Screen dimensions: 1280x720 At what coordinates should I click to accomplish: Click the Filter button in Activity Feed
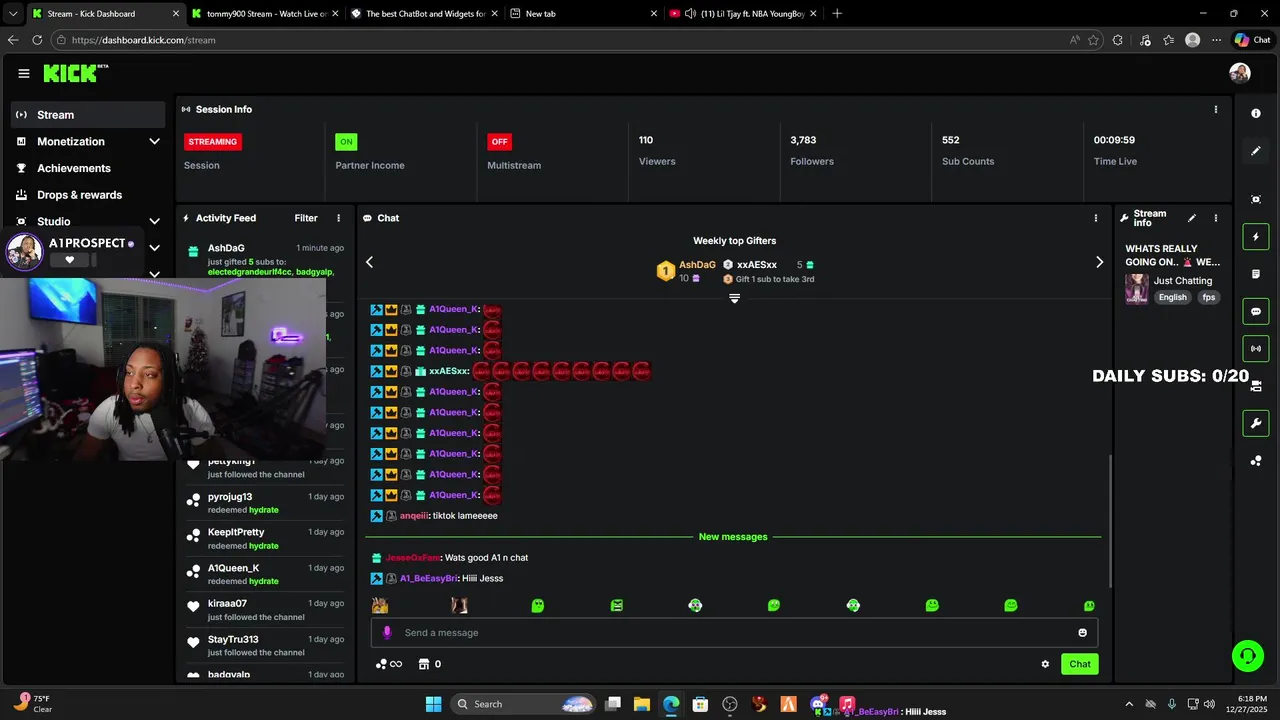(306, 218)
